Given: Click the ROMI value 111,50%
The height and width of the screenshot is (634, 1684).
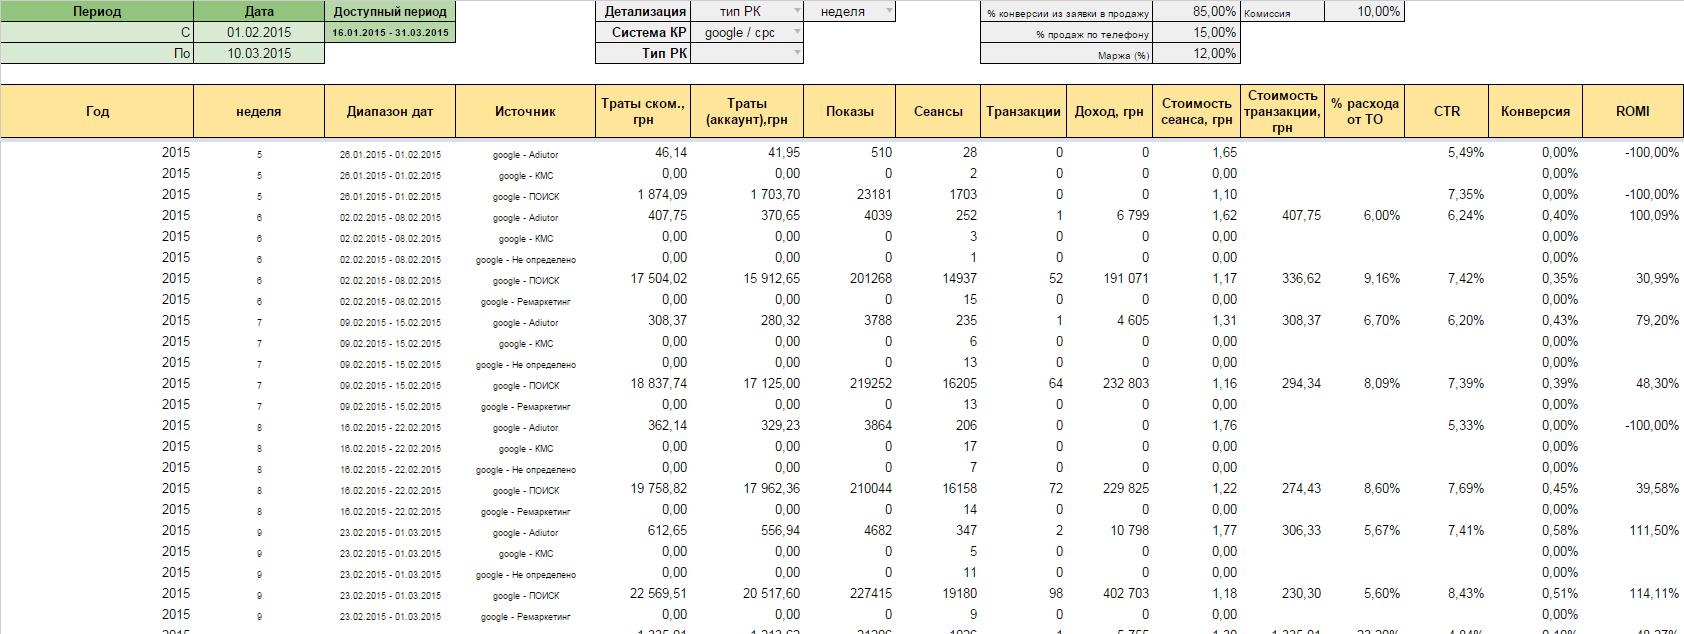Looking at the screenshot, I should pos(1654,530).
